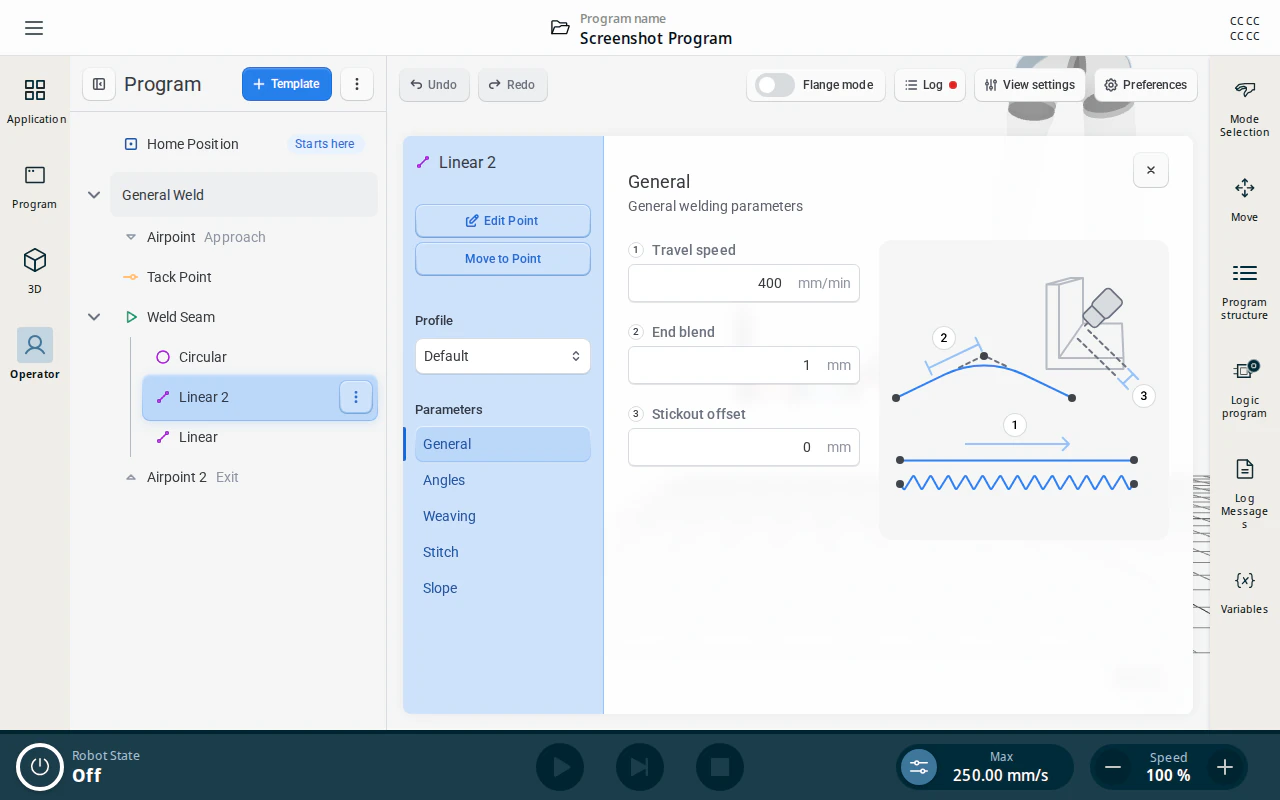The width and height of the screenshot is (1280, 800).
Task: Open Variables panel
Action: (1244, 592)
